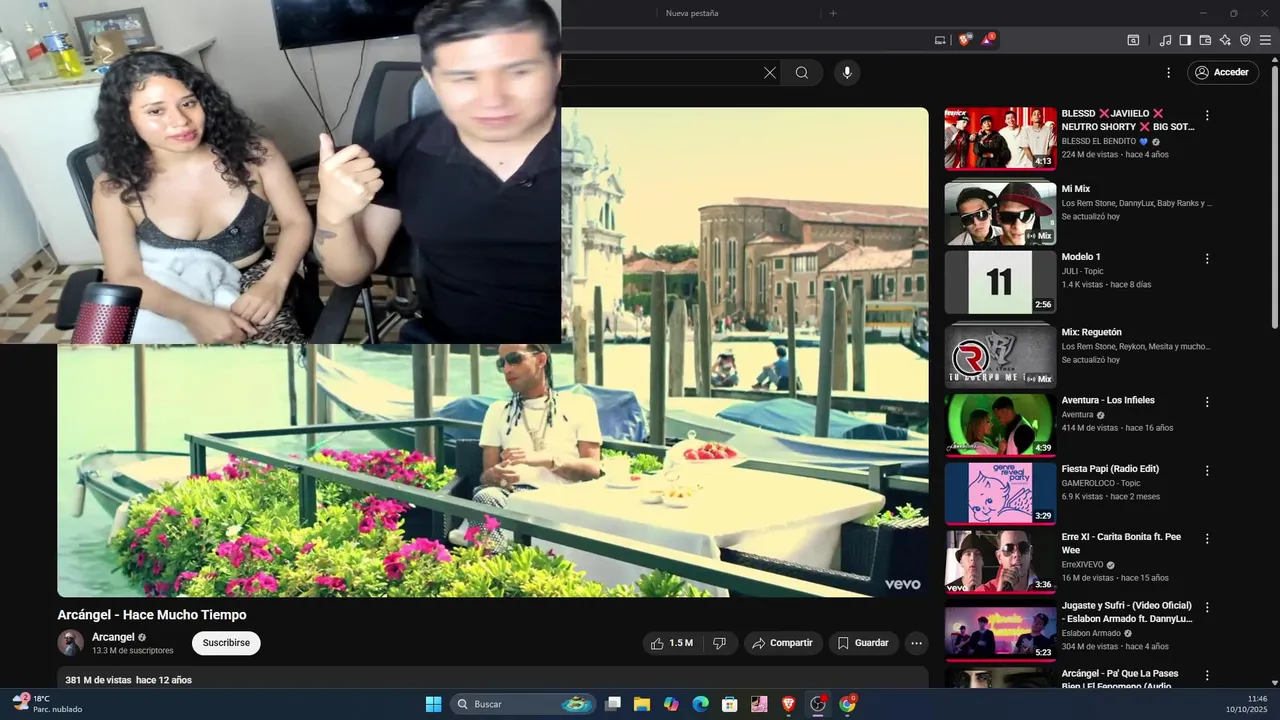
Task: Open Modelo 1 video thumbnail
Action: (1000, 282)
